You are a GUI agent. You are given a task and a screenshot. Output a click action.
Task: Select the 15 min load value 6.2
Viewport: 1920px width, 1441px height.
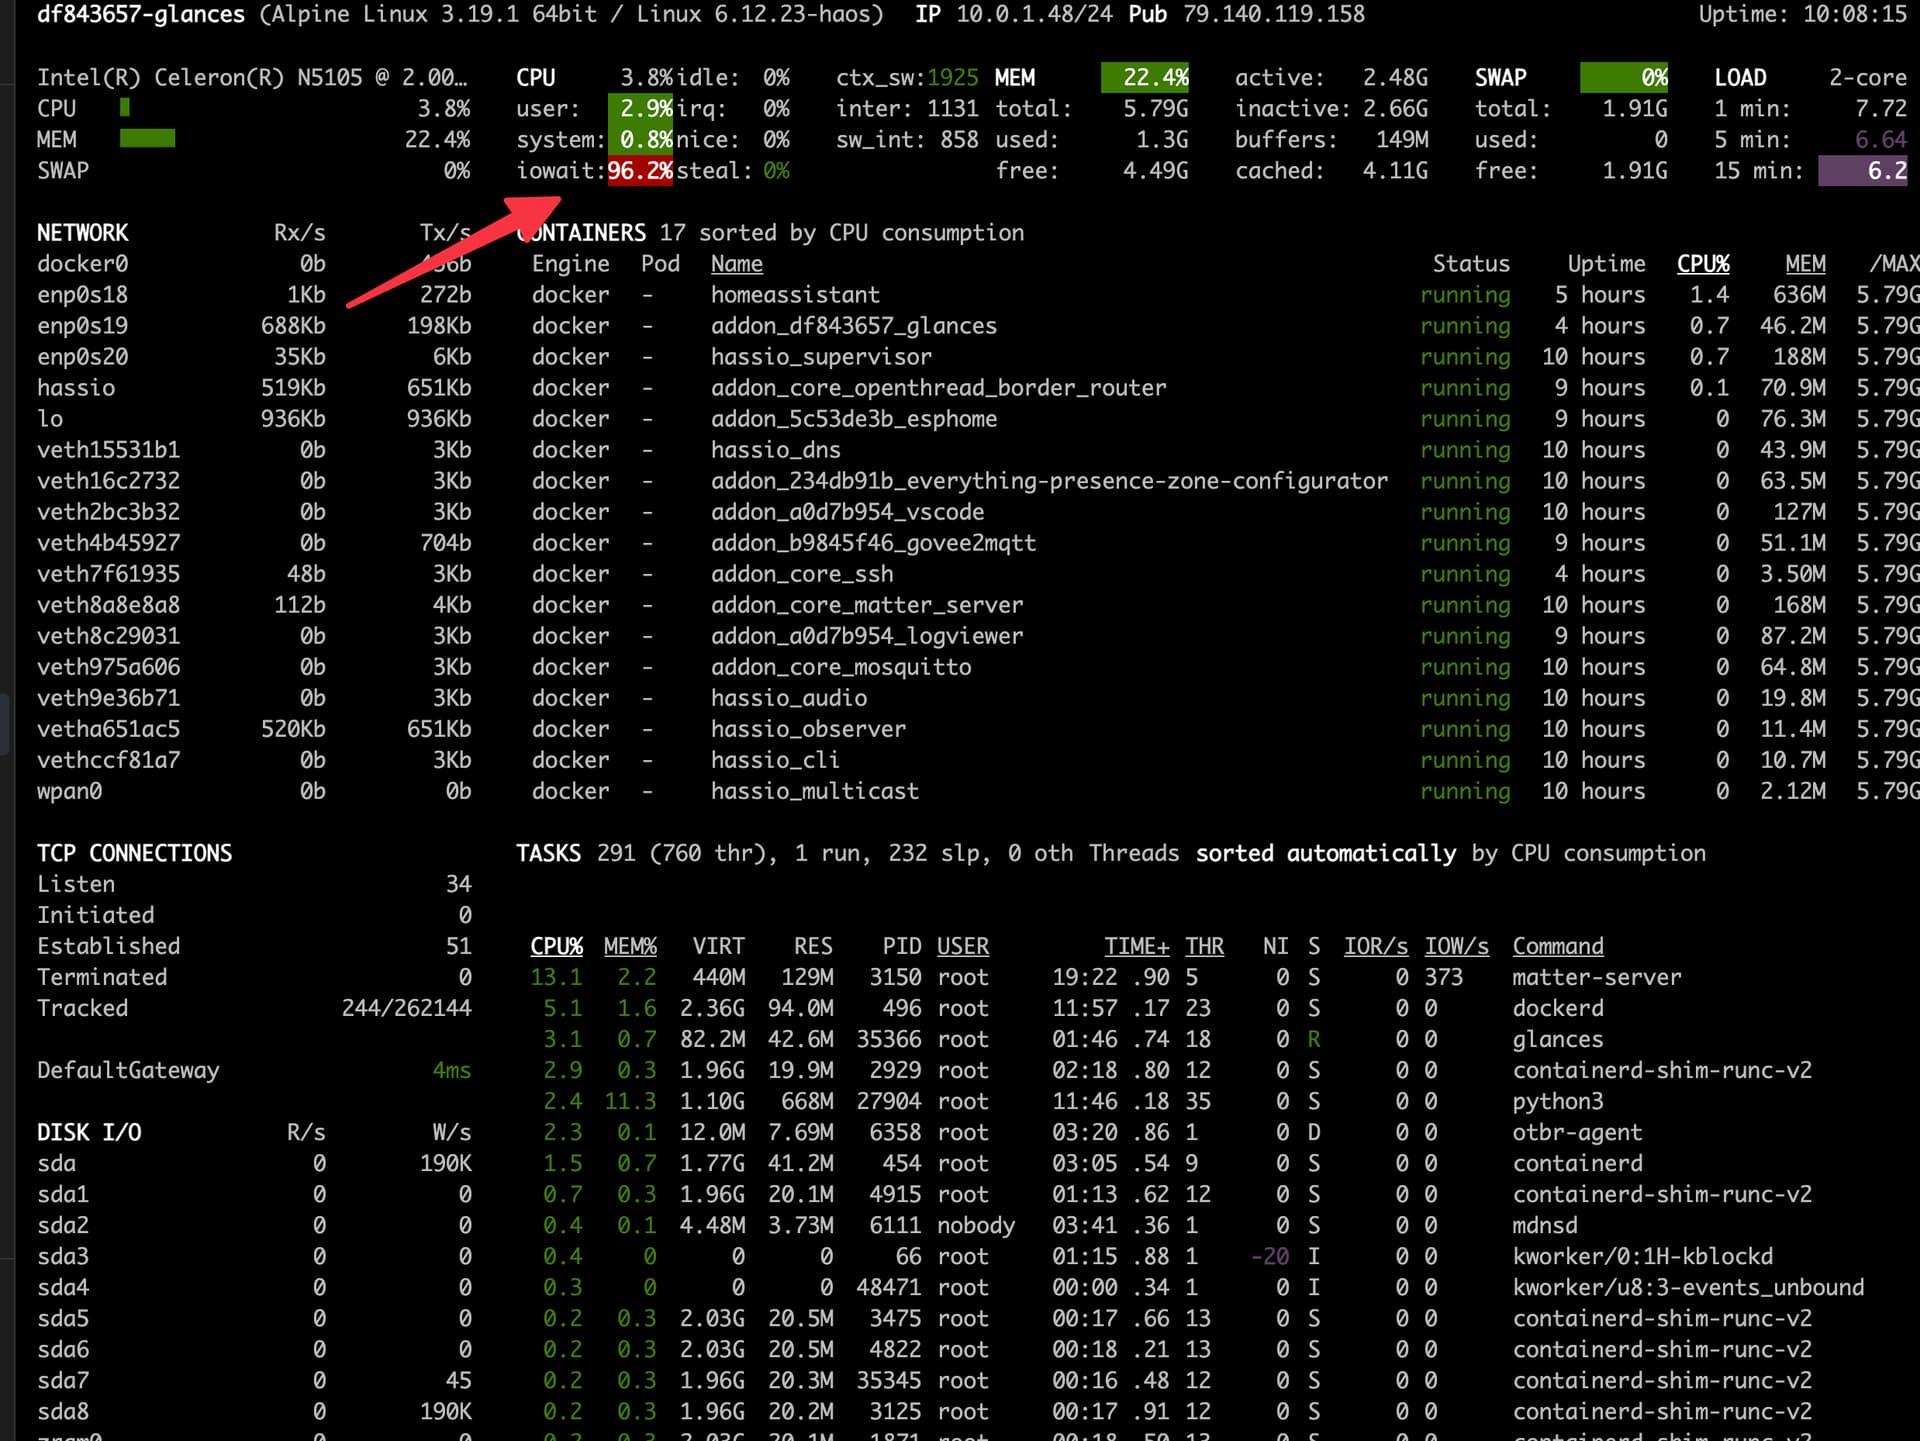(x=1863, y=171)
